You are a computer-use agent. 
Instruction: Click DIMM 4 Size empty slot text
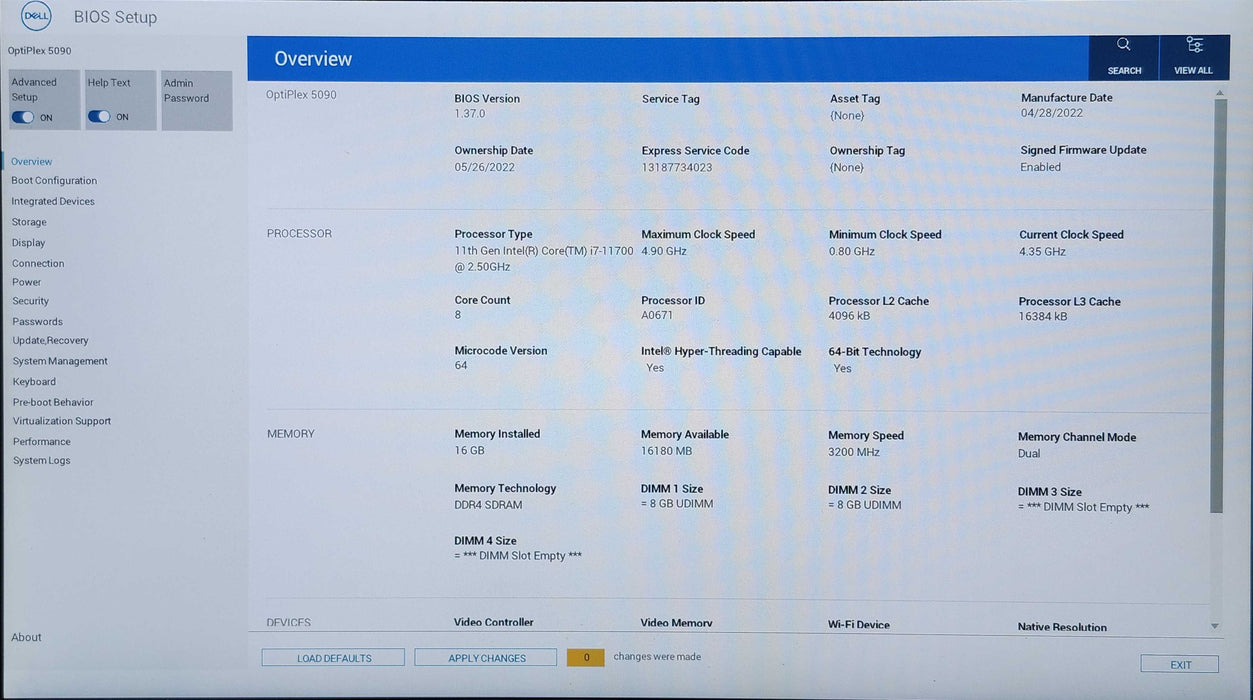(x=518, y=555)
